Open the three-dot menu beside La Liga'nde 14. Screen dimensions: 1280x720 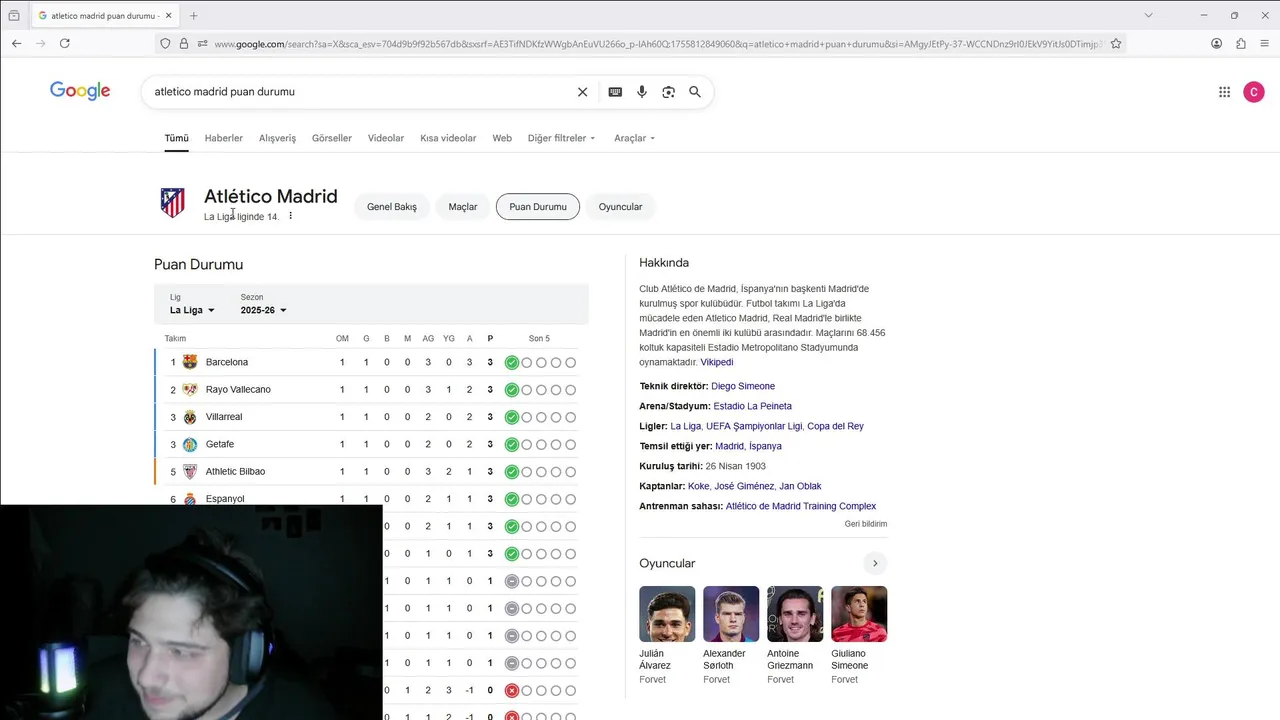[291, 216]
